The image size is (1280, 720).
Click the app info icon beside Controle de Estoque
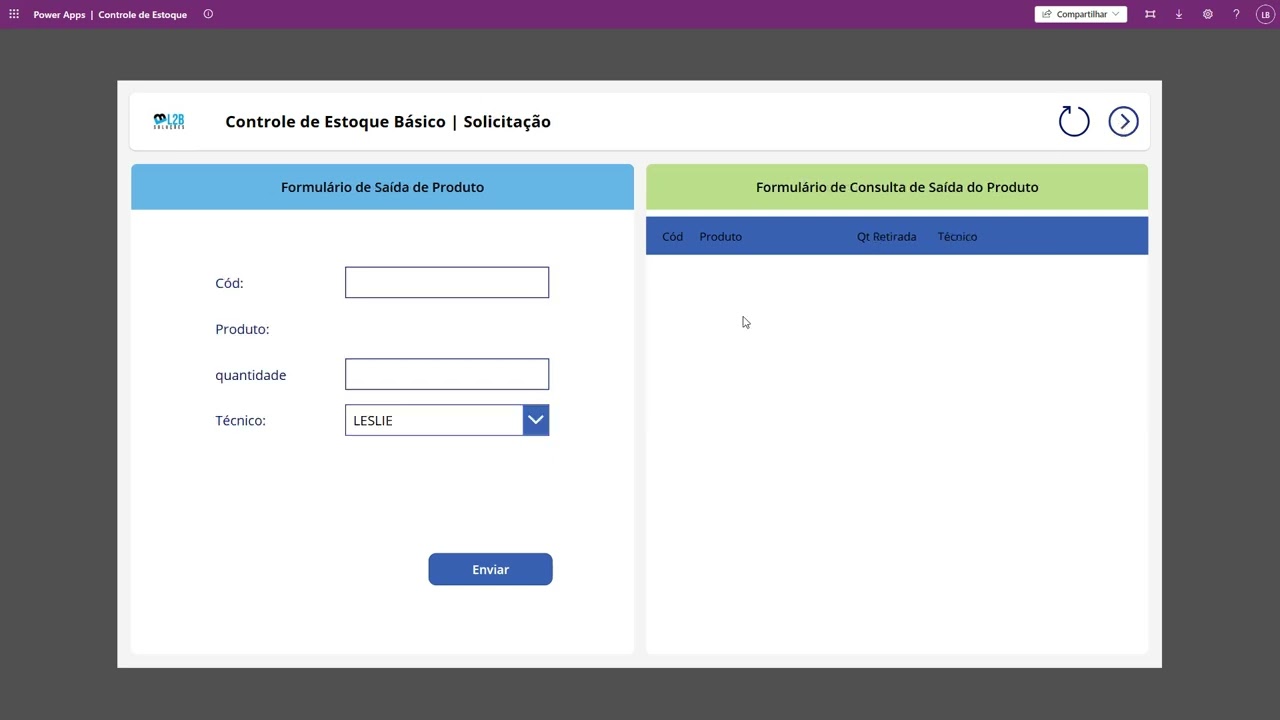[x=208, y=14]
